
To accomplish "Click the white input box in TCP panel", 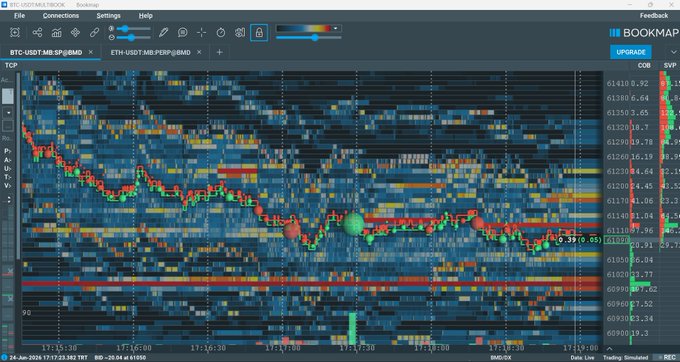I will click(7, 96).
